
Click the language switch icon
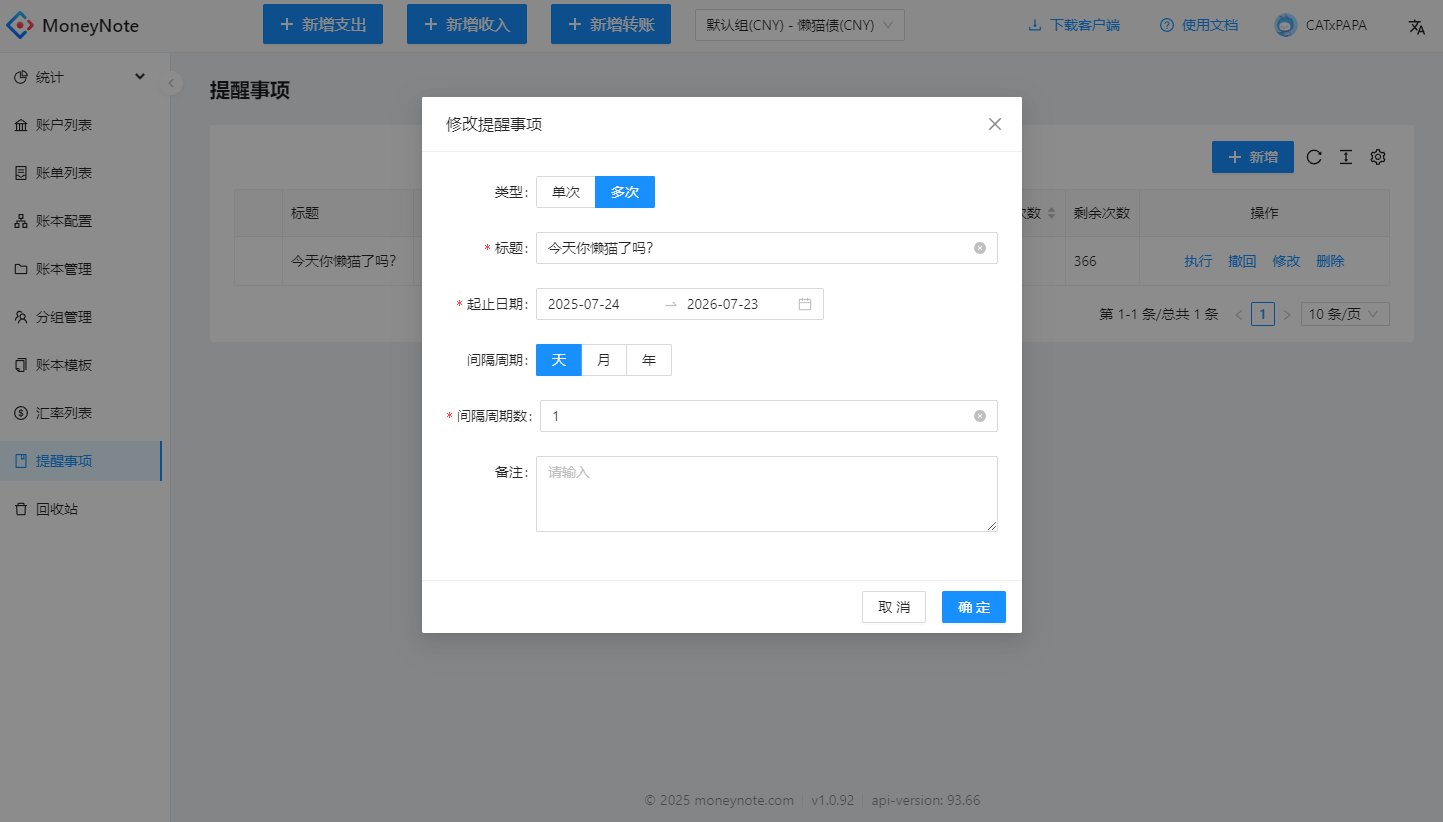1417,26
